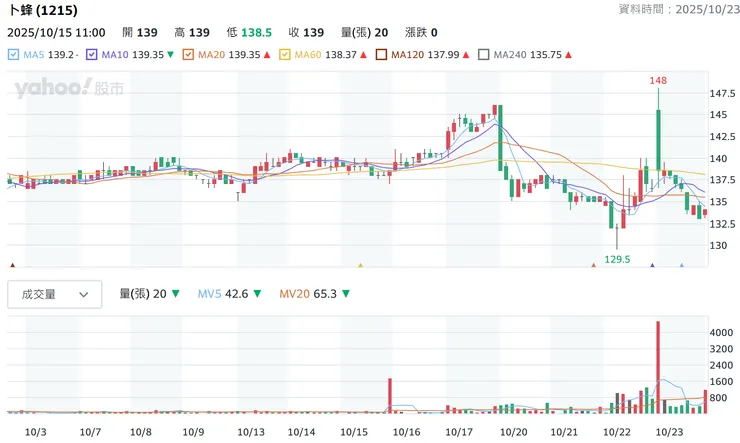Uncheck the MA5 moving average checkbox
Image resolution: width=740 pixels, height=443 pixels.
point(13,55)
